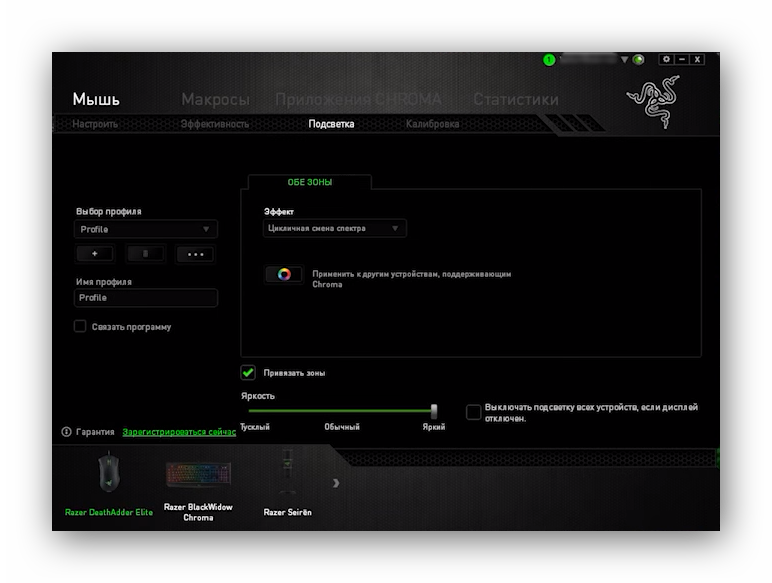Click the green status orb icon
Viewport: 772px width, 583px height.
639,60
